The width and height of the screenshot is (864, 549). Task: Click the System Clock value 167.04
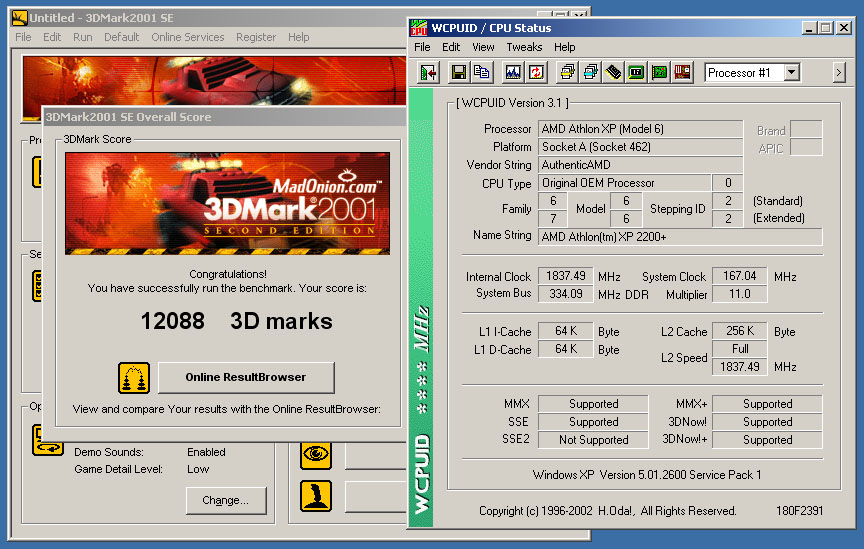pos(739,276)
